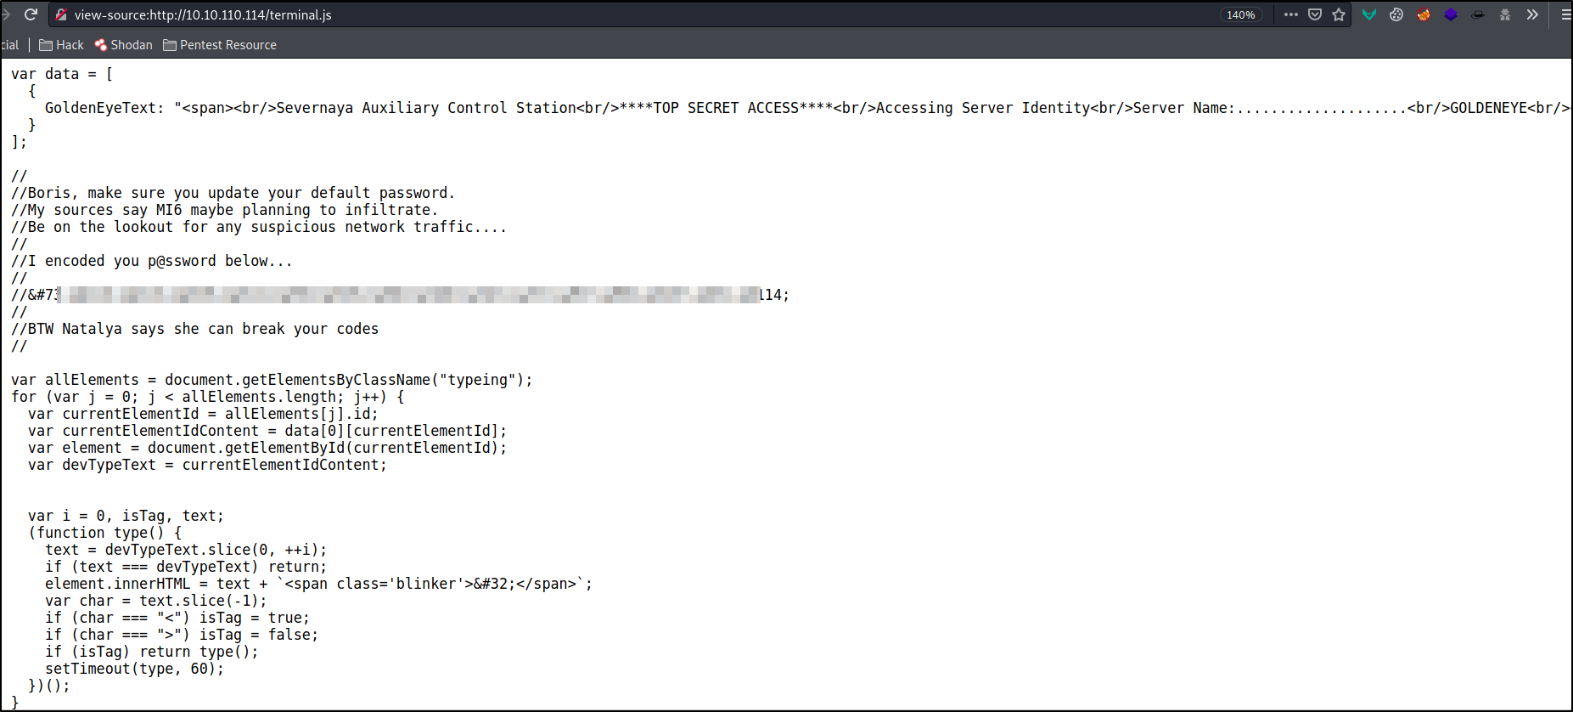
Task: Click the "element.innerHTML" blinker line
Action: (x=319, y=584)
